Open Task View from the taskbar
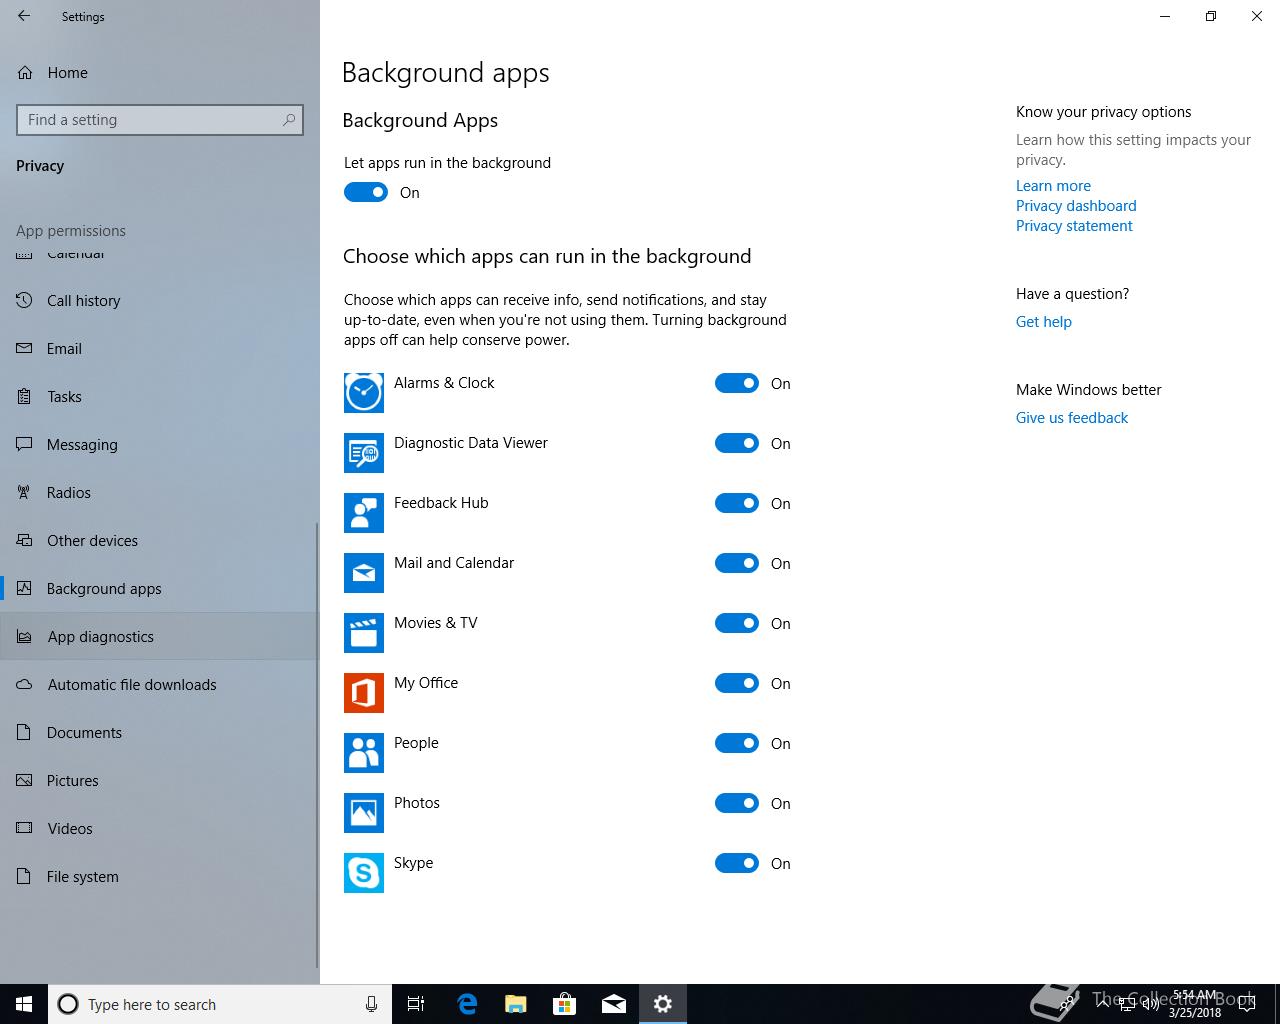 click(416, 1004)
